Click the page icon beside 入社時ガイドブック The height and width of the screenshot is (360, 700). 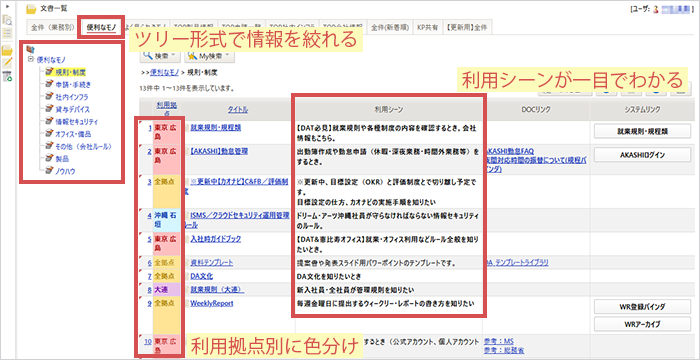187,239
